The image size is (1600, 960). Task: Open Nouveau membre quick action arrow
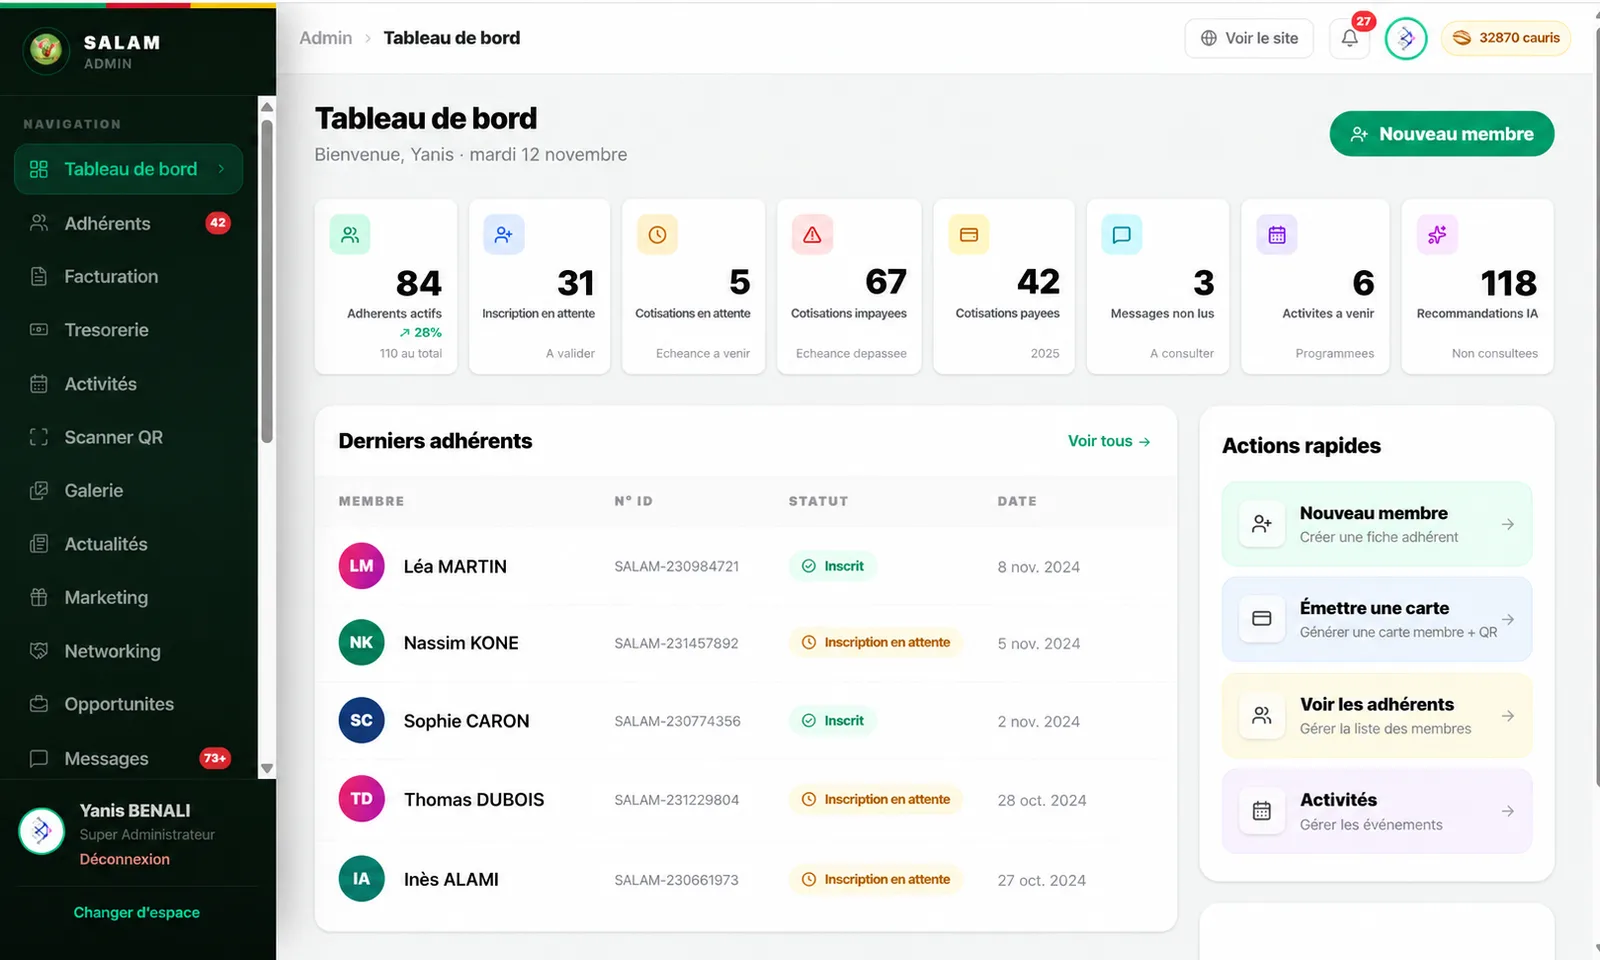[1508, 524]
